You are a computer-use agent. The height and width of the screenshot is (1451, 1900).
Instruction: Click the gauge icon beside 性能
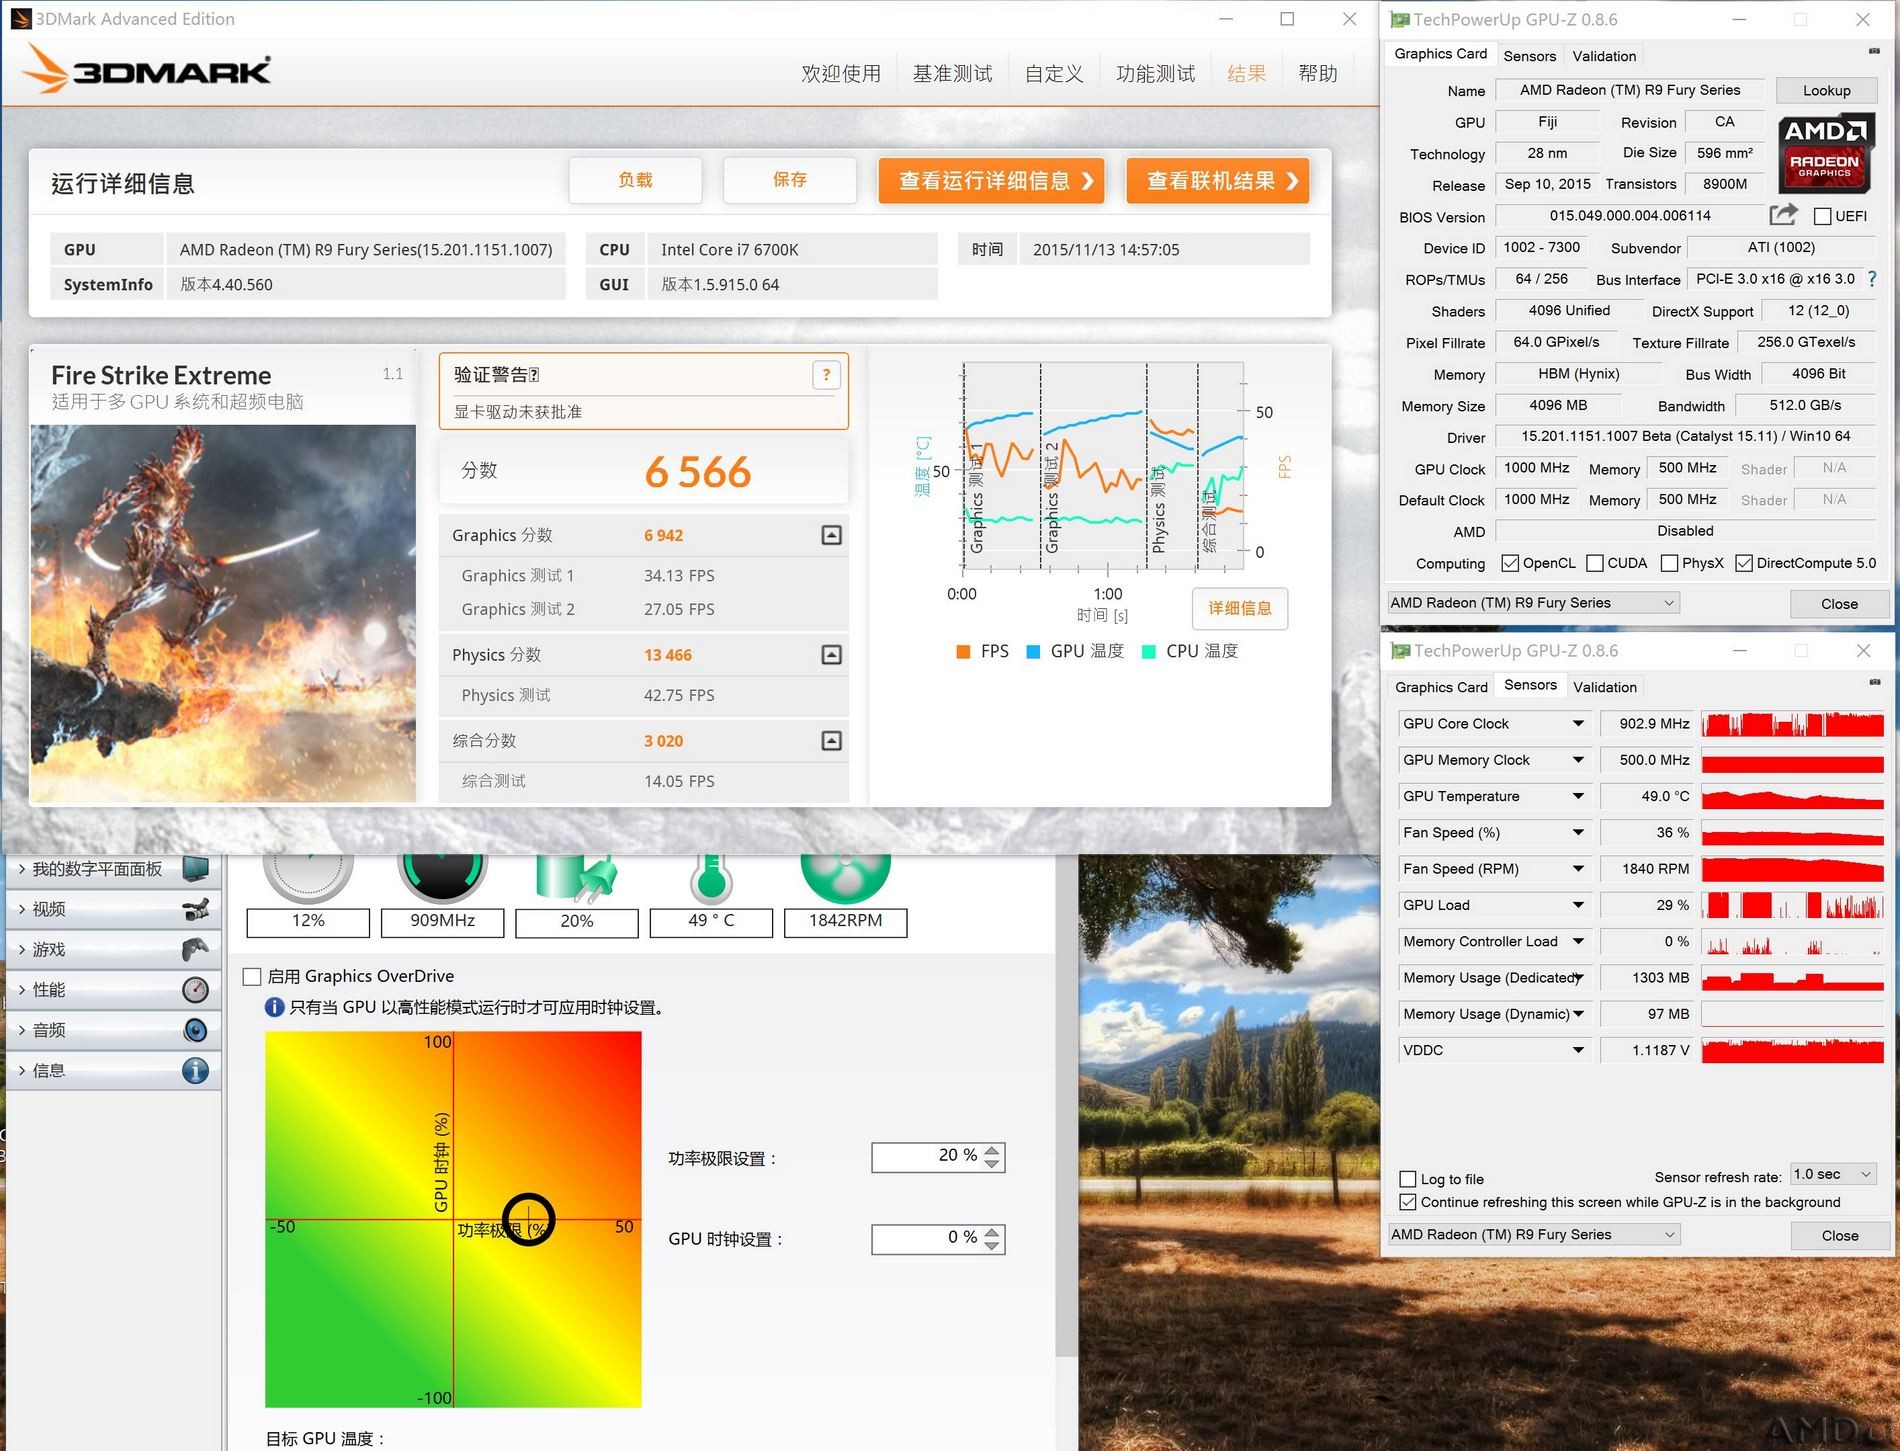pyautogui.click(x=196, y=989)
